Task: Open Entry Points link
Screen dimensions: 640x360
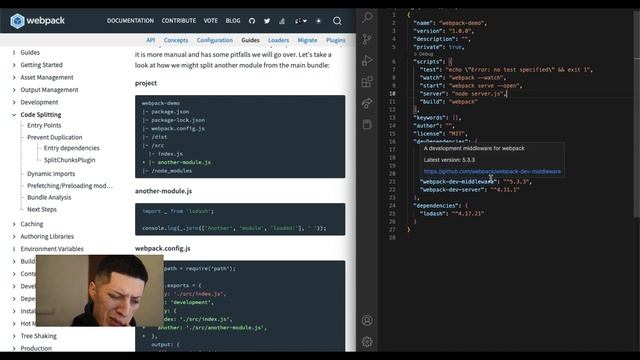Action: point(44,125)
